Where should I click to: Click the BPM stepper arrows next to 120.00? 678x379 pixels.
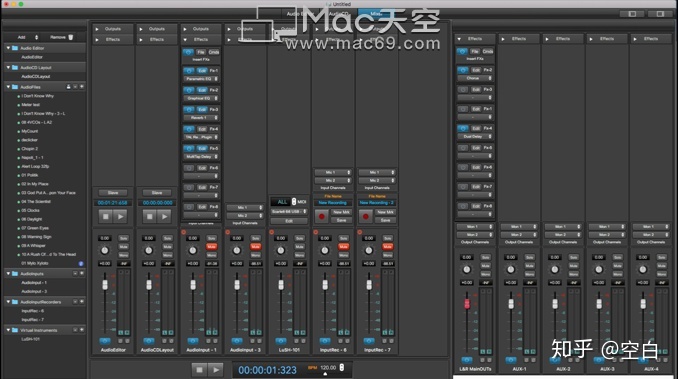point(342,367)
